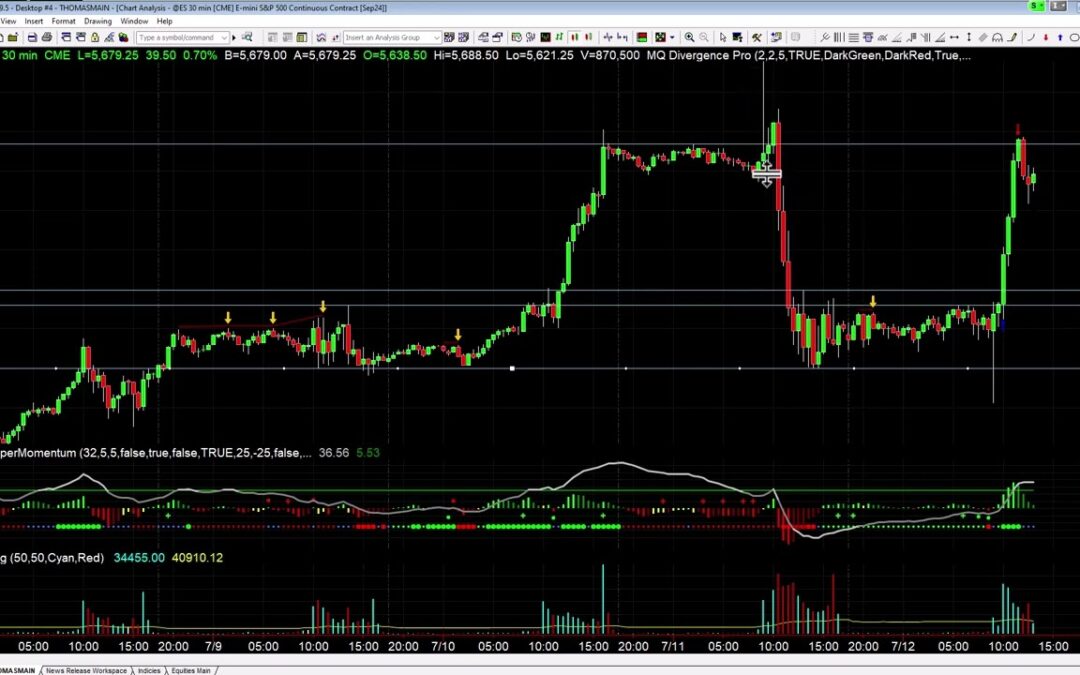The width and height of the screenshot is (1080, 675).
Task: Select the vertical lines drawing tool
Action: [838, 37]
